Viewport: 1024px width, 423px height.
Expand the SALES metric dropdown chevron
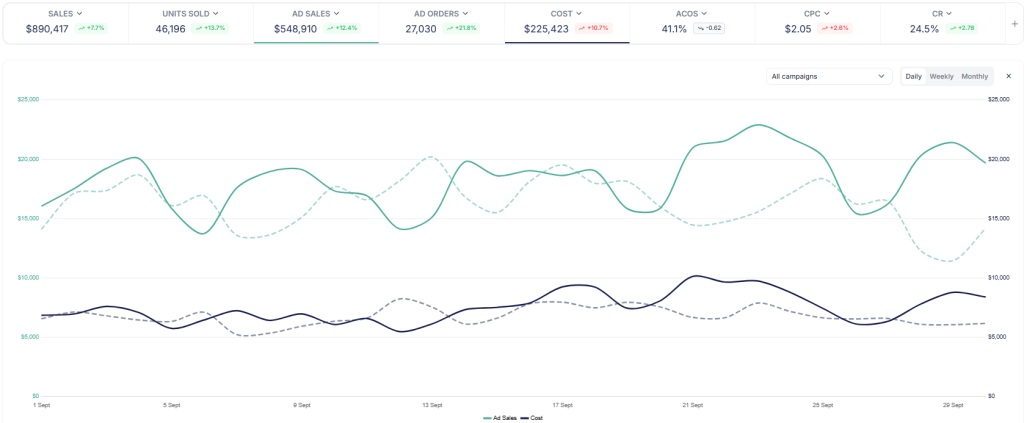click(x=79, y=13)
